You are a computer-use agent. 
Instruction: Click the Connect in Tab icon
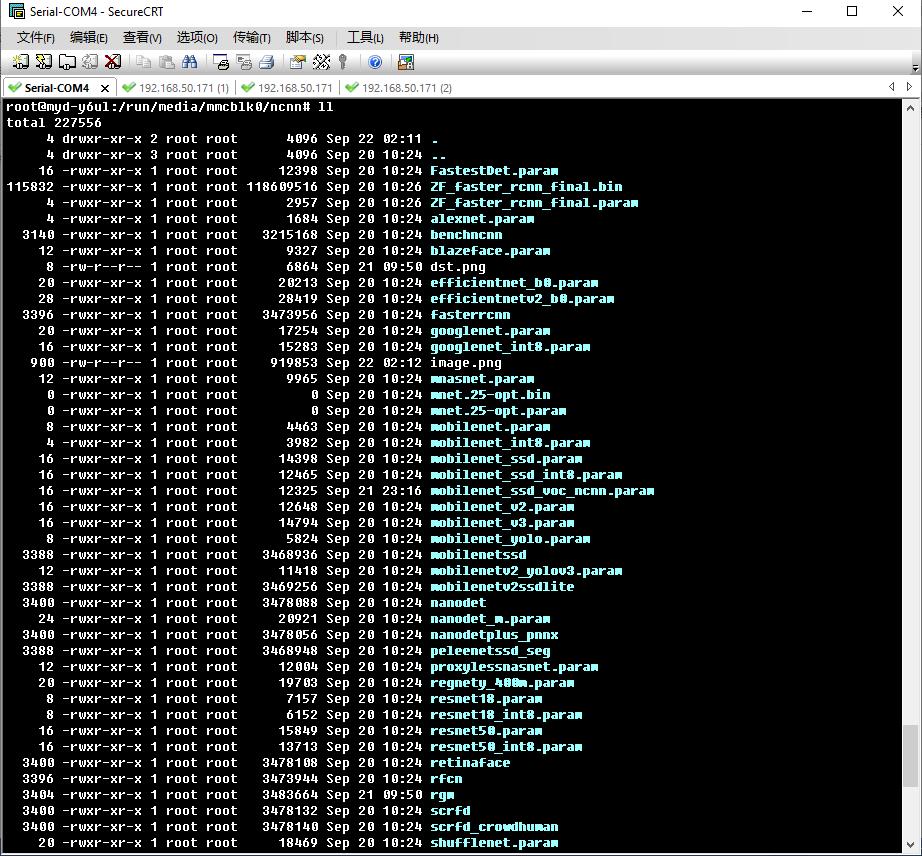[66, 62]
